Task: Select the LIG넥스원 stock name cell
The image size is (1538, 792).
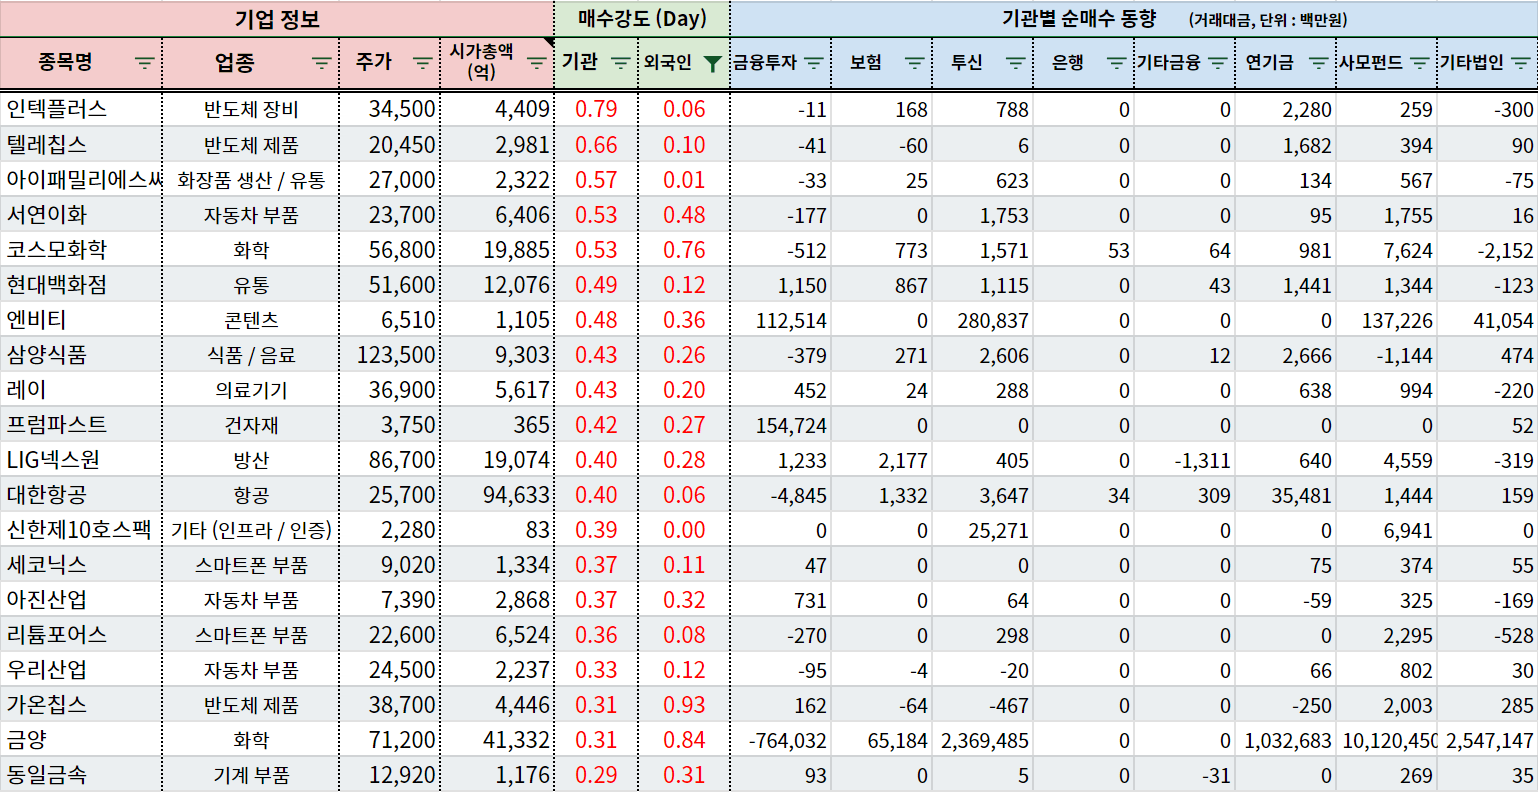Action: [x=81, y=460]
